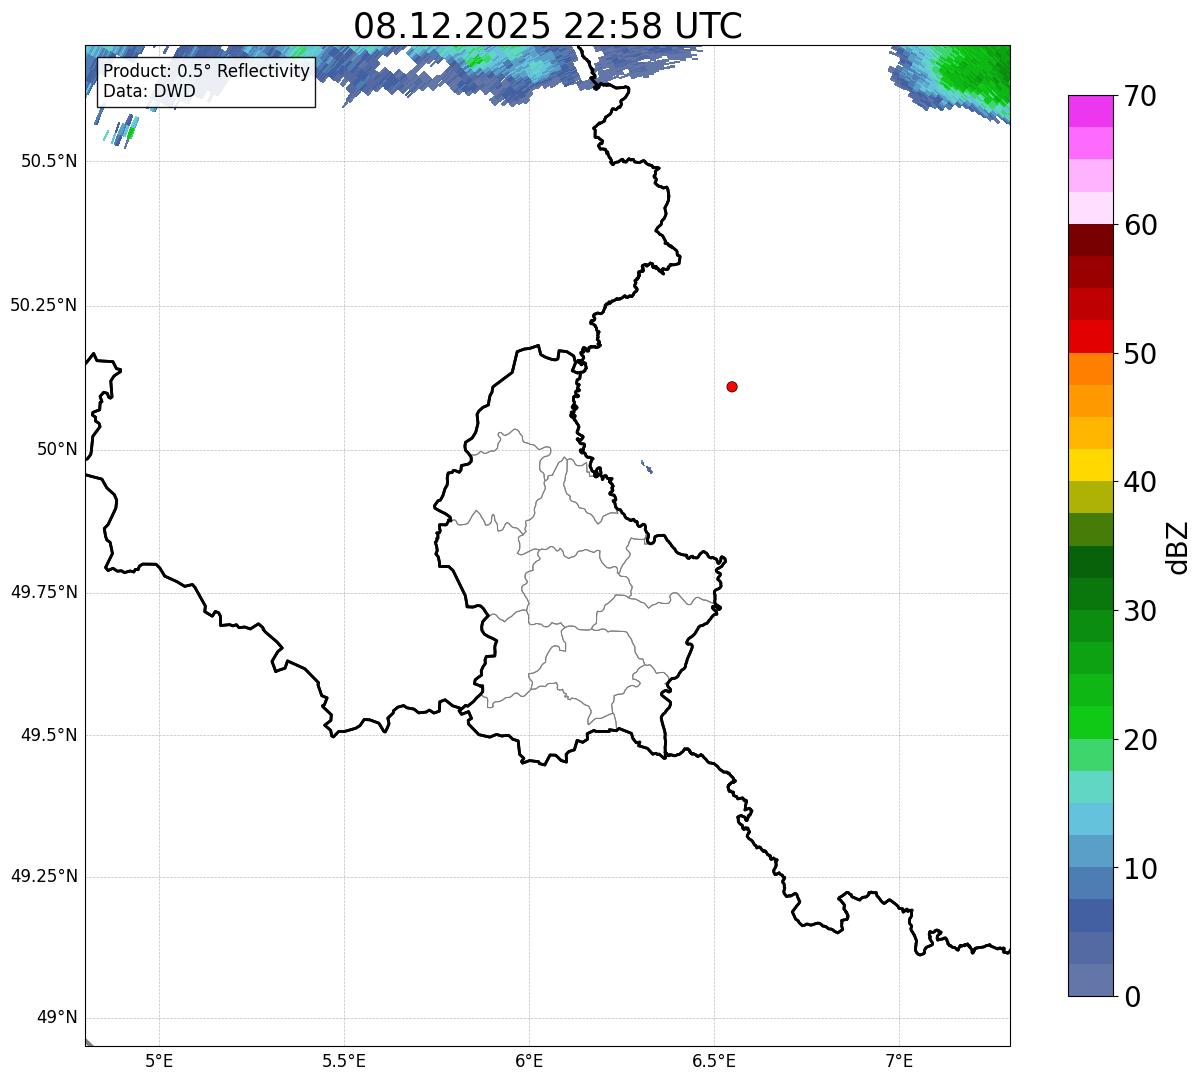This screenshot has height=1081, width=1202.
Task: Click the dark maroon colorbar segment below 60
Action: 1091,240
